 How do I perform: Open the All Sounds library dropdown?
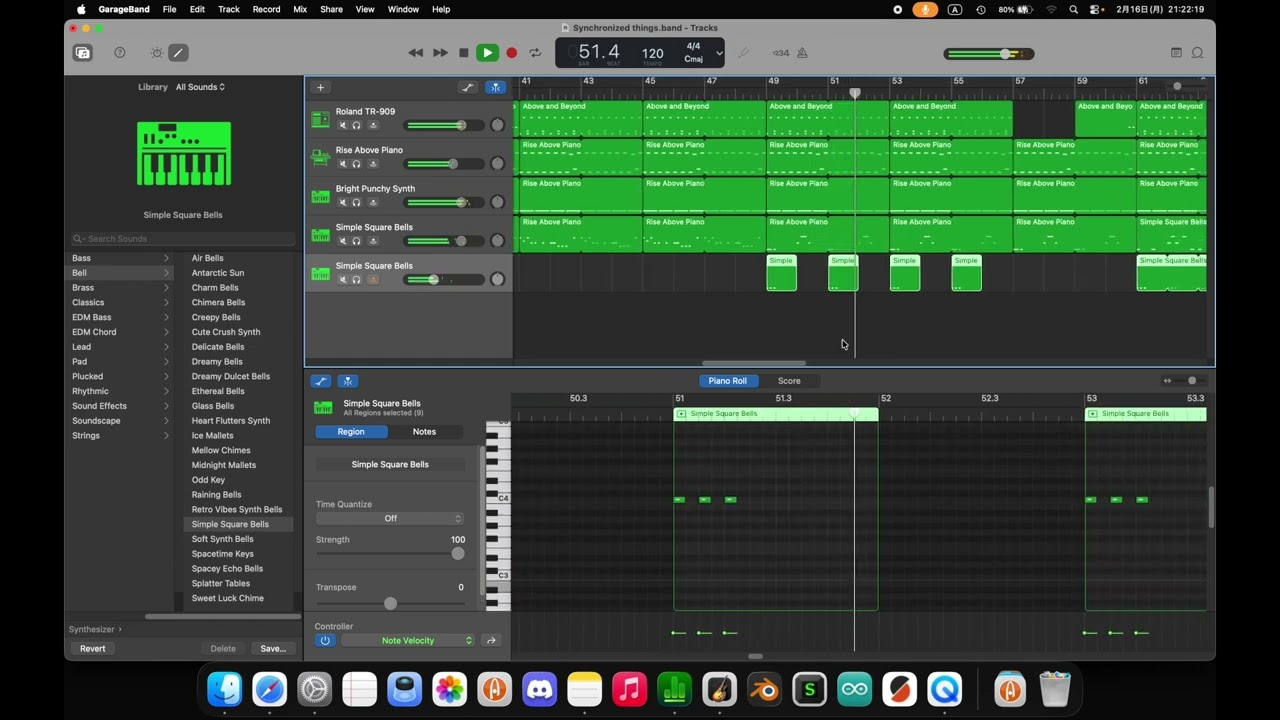point(200,87)
